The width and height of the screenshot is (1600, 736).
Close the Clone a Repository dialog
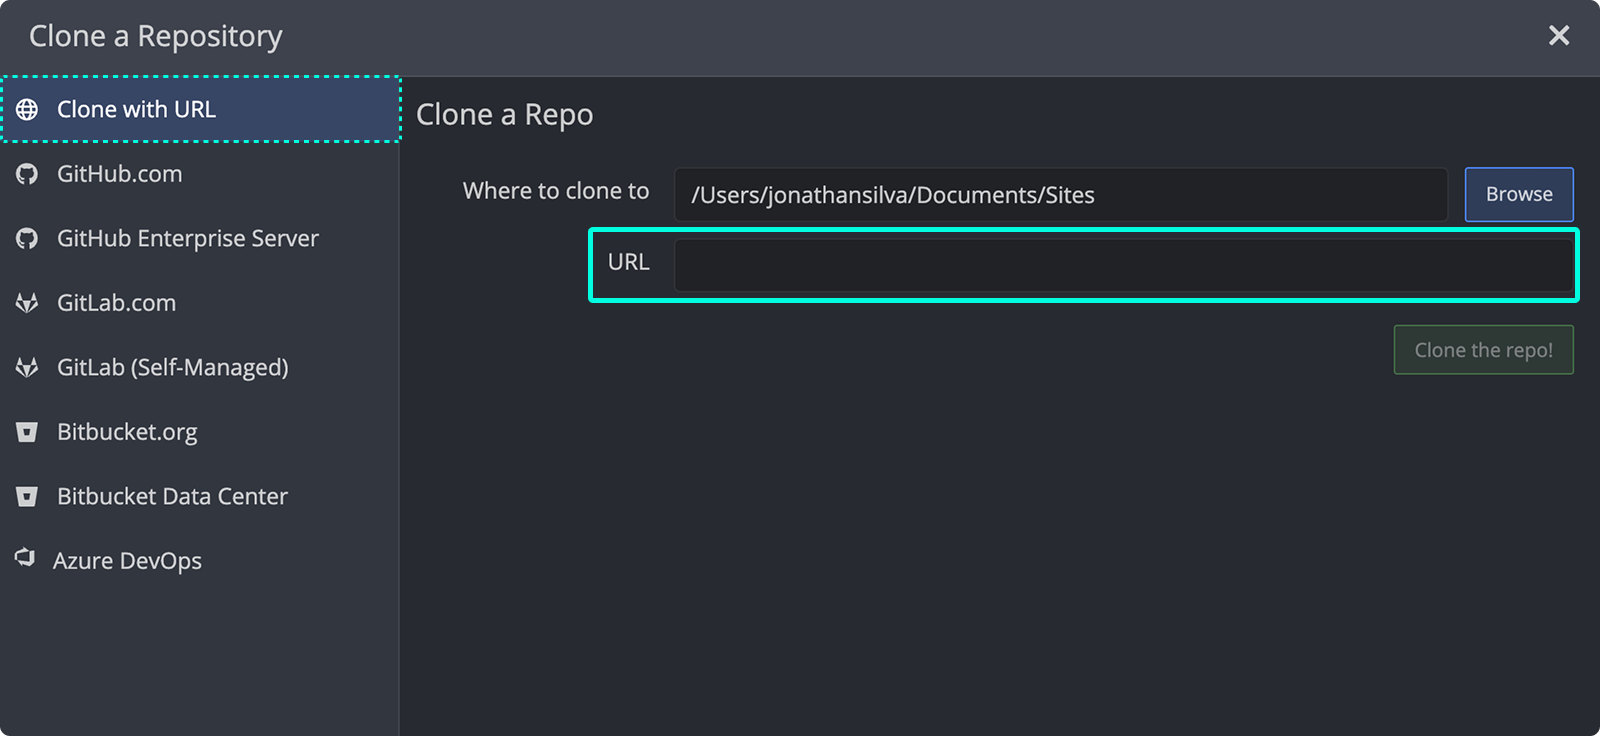click(1558, 35)
